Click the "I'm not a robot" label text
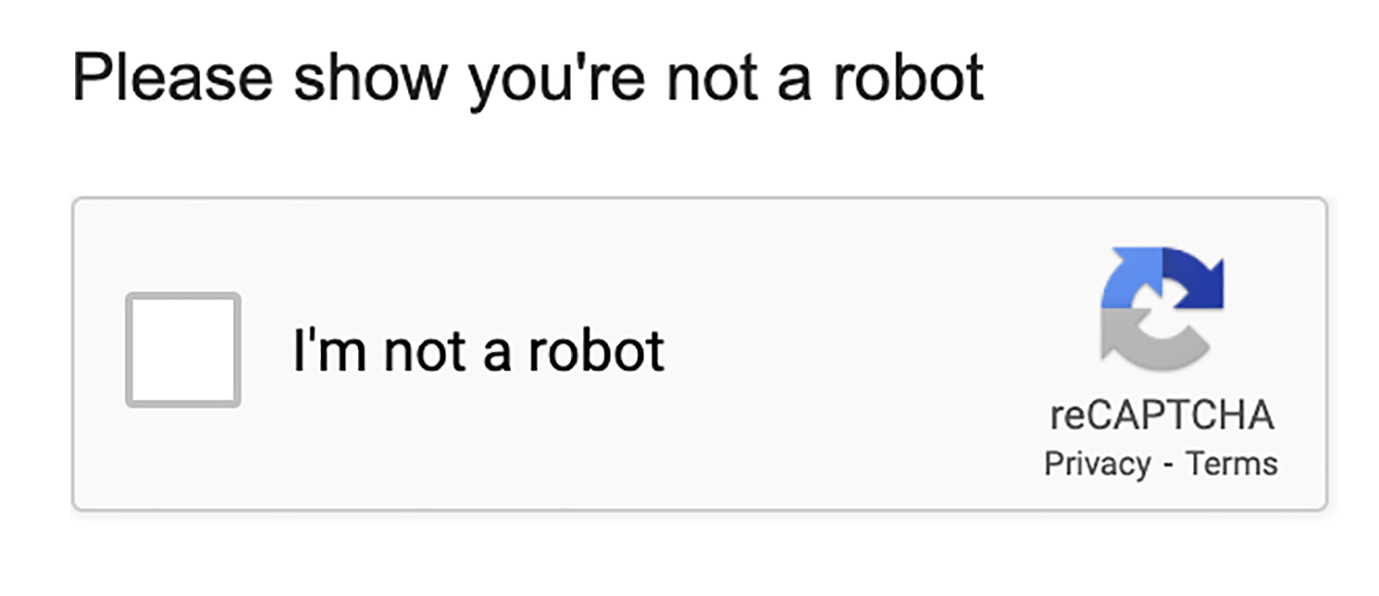Screen dimensions: 1379x596 [x=478, y=350]
